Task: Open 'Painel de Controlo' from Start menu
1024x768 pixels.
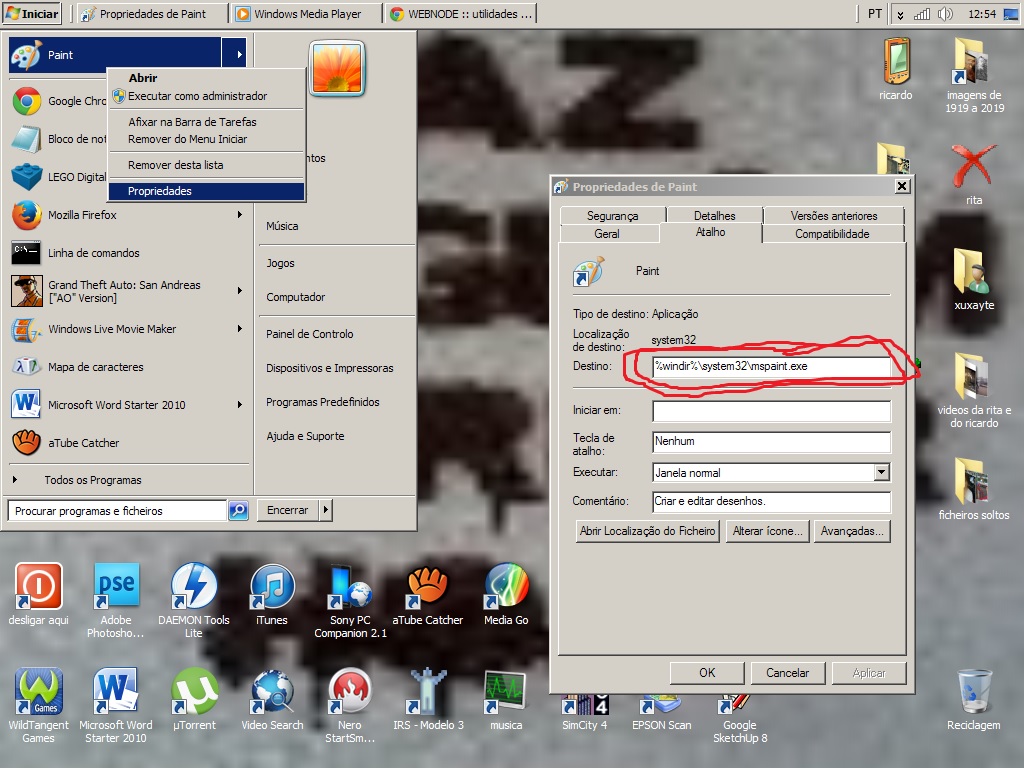Action: coord(310,334)
